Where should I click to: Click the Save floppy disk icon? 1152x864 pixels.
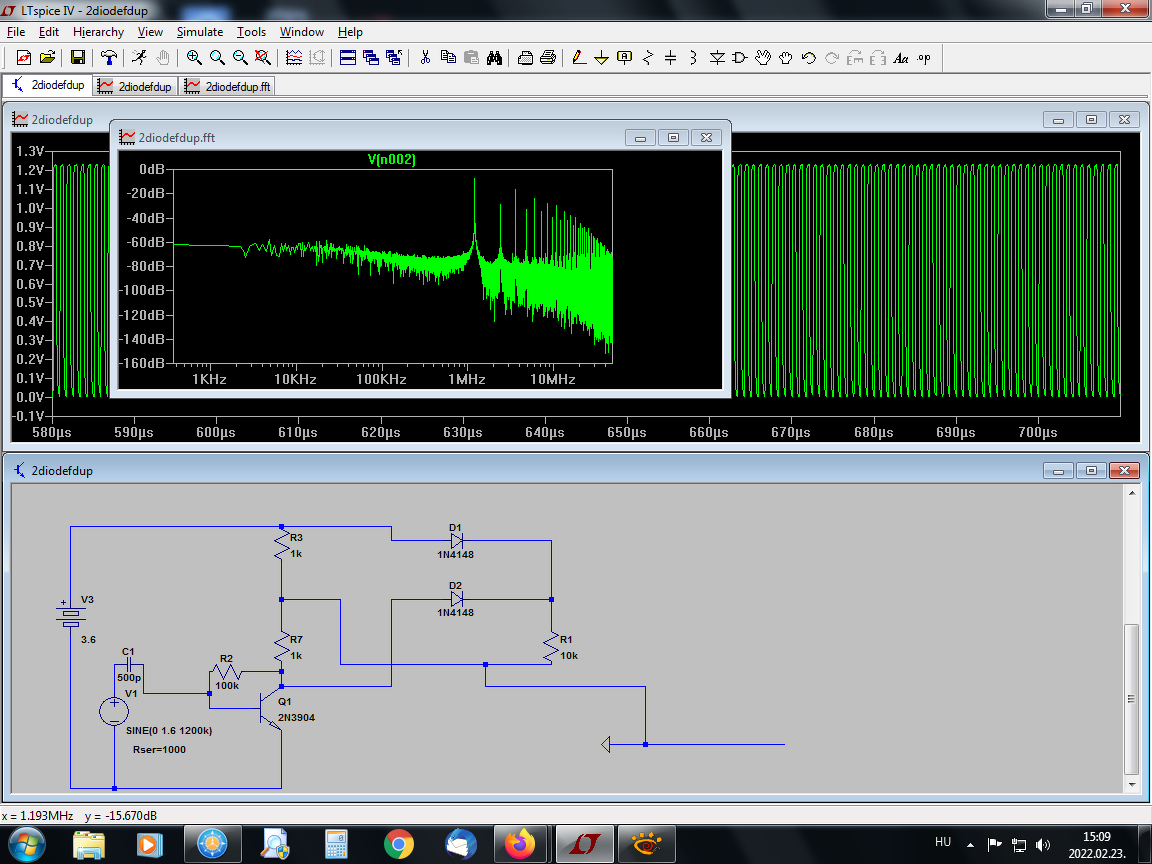78,58
